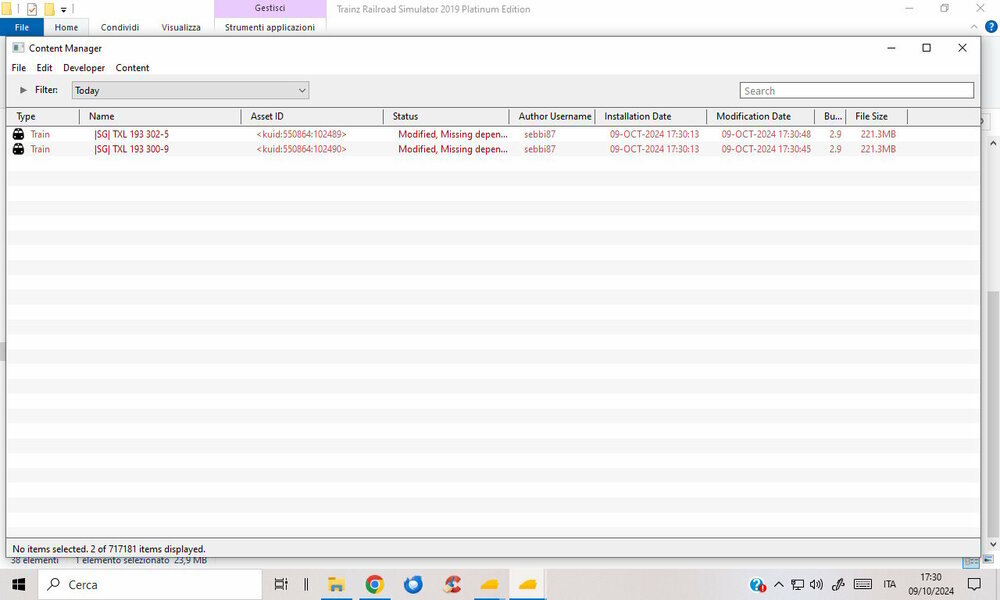Screen dimensions: 1000x600
Task: Click modification date 17:30:48
Action: pyautogui.click(x=766, y=134)
